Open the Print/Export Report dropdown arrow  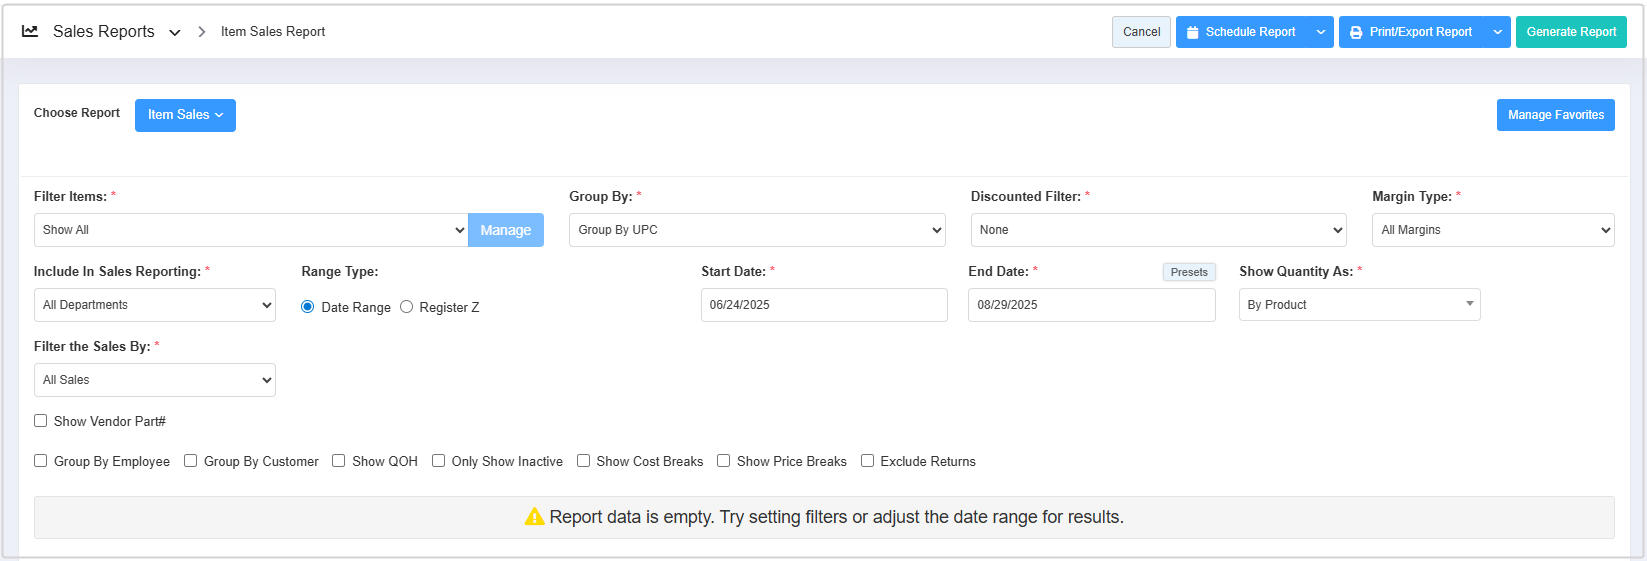point(1497,32)
